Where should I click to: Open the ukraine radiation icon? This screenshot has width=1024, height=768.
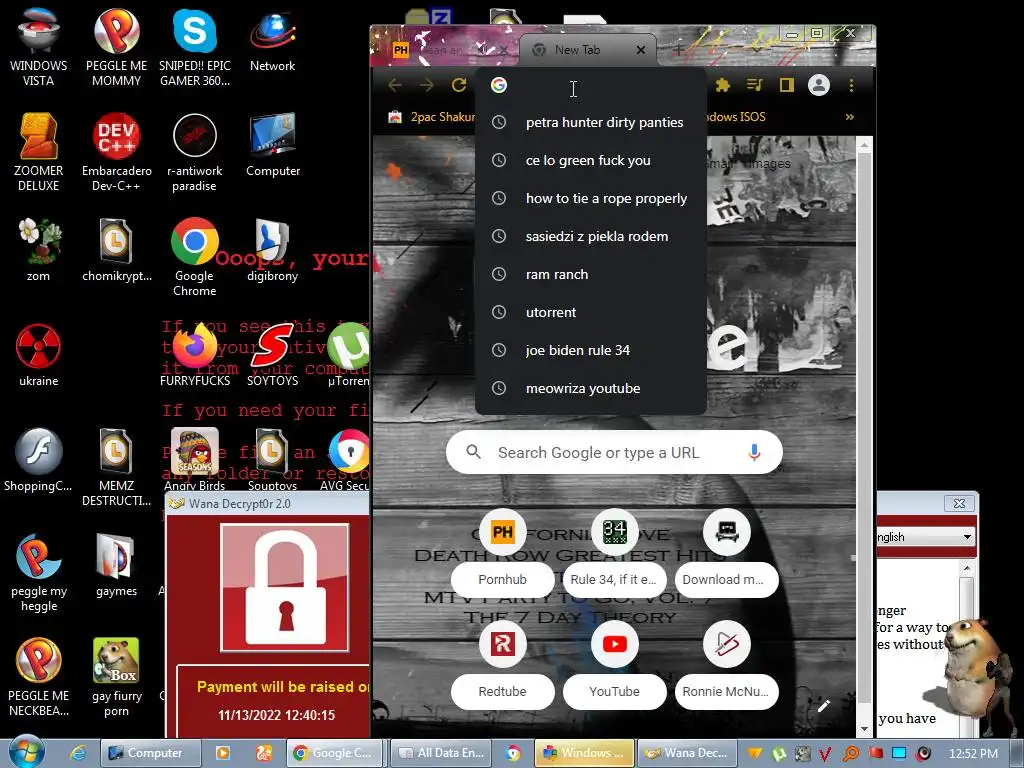coord(39,355)
